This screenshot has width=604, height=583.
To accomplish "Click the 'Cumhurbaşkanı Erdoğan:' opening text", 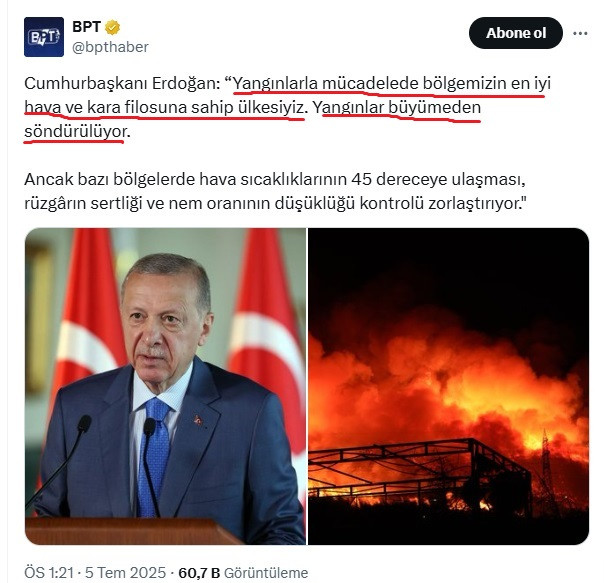I will click(122, 83).
